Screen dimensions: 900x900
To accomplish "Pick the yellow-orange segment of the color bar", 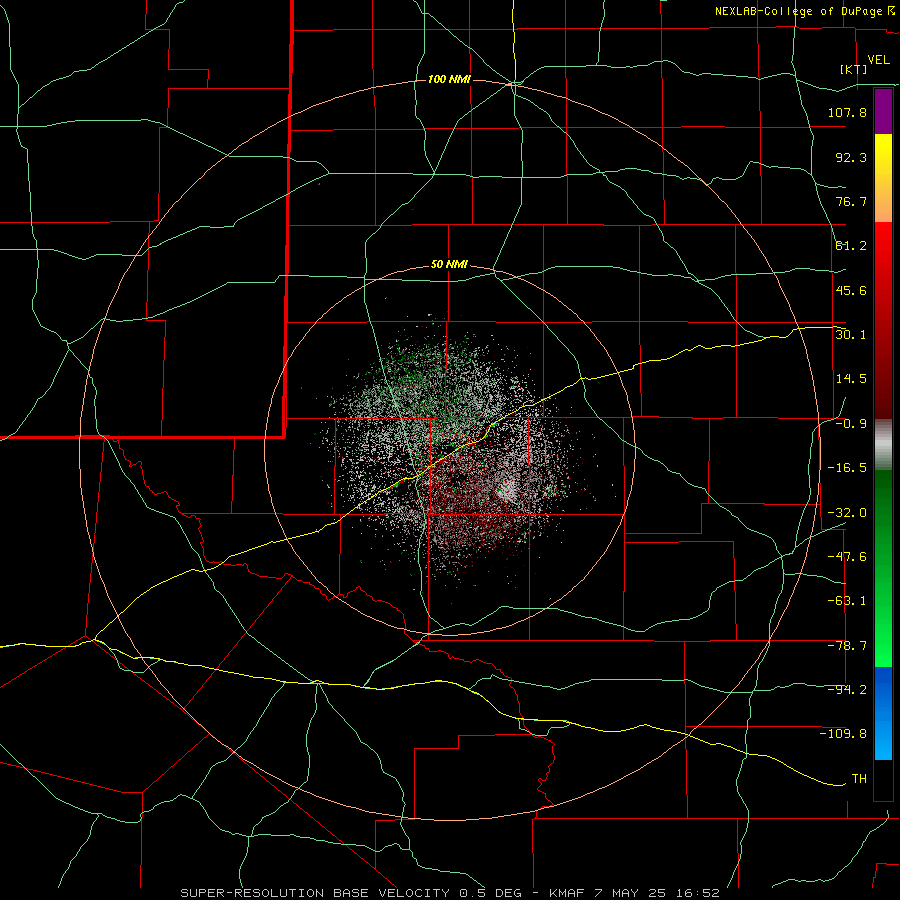I will 883,178.
